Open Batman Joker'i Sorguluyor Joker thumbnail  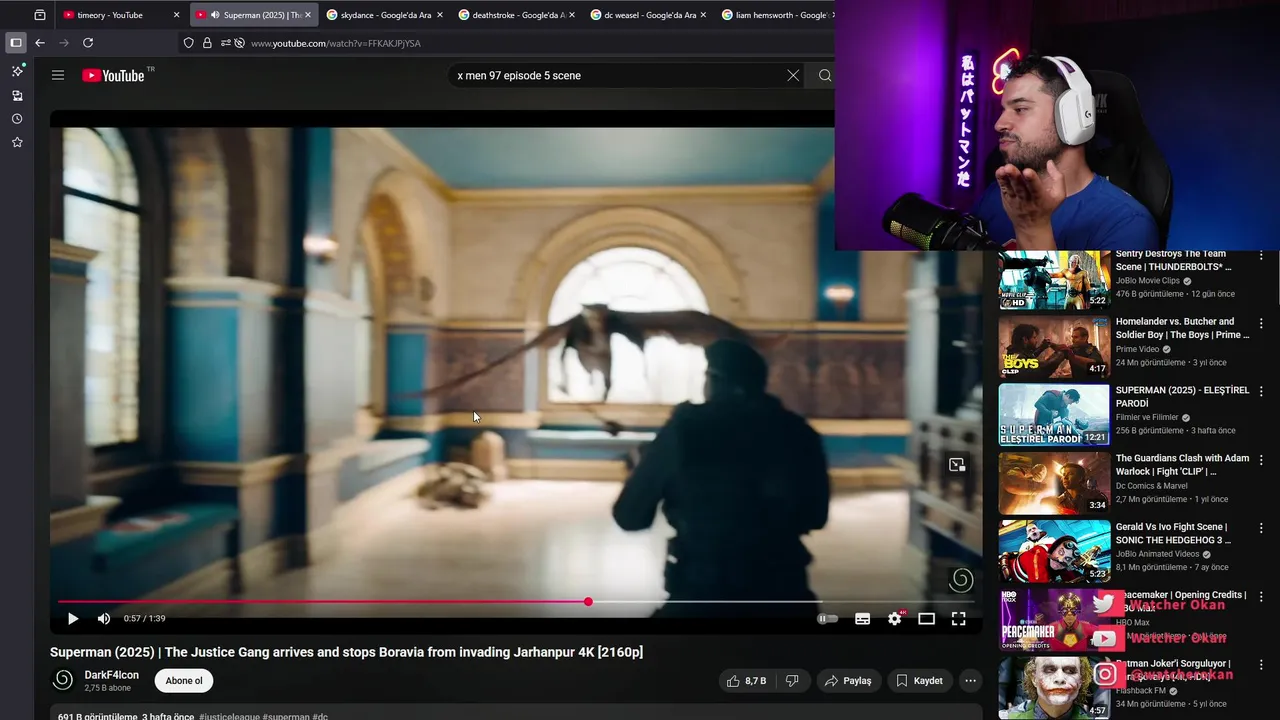[1054, 688]
